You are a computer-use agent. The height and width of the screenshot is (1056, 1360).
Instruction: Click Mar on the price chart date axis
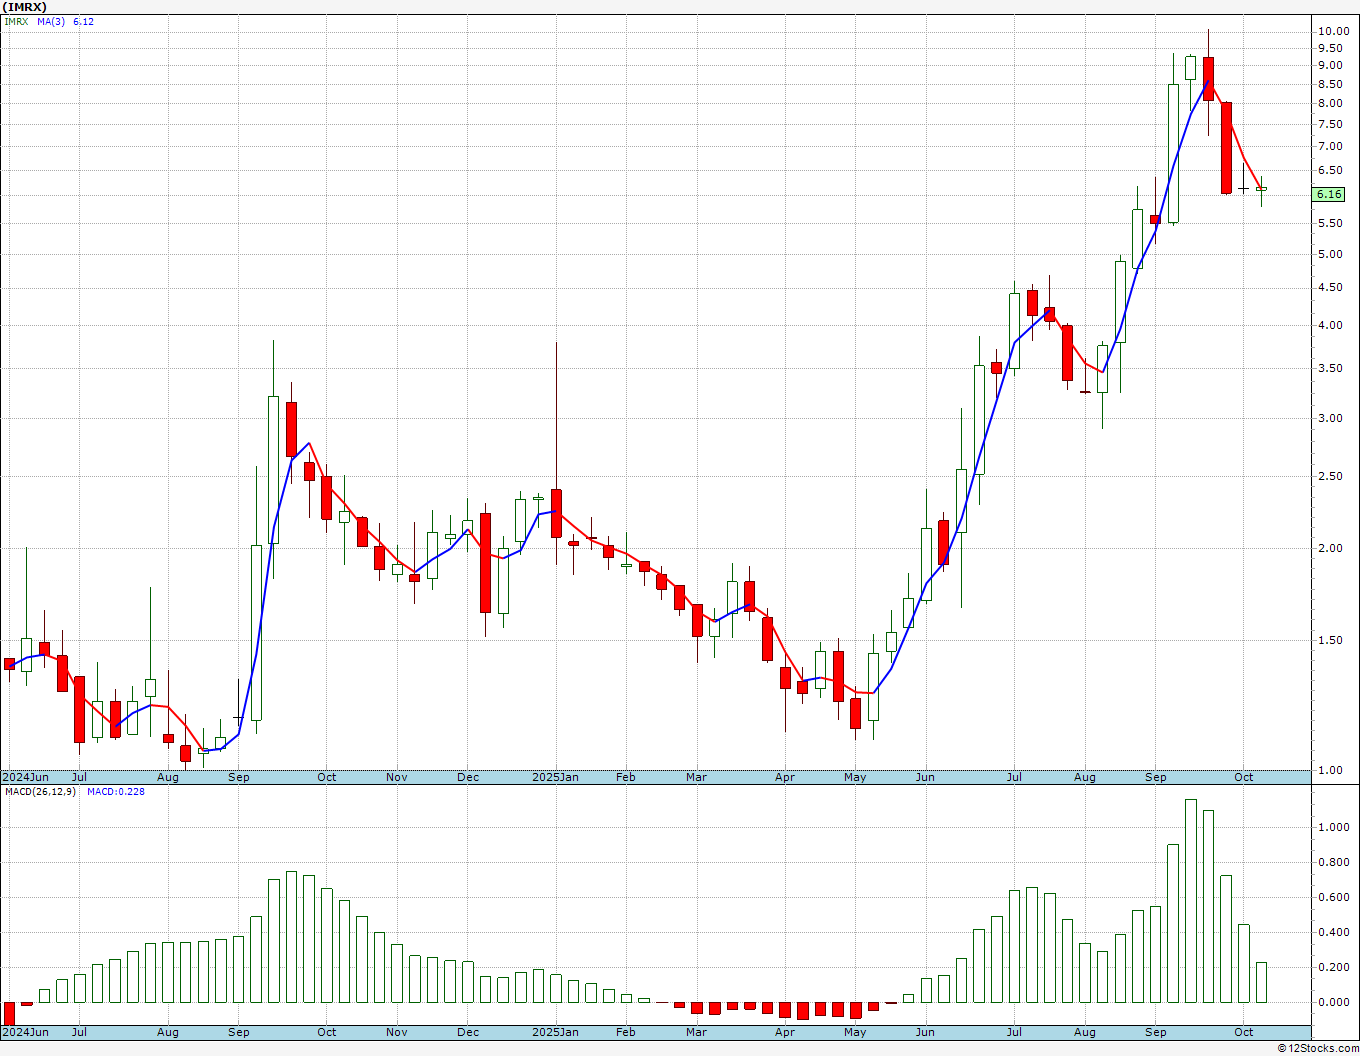[x=697, y=777]
